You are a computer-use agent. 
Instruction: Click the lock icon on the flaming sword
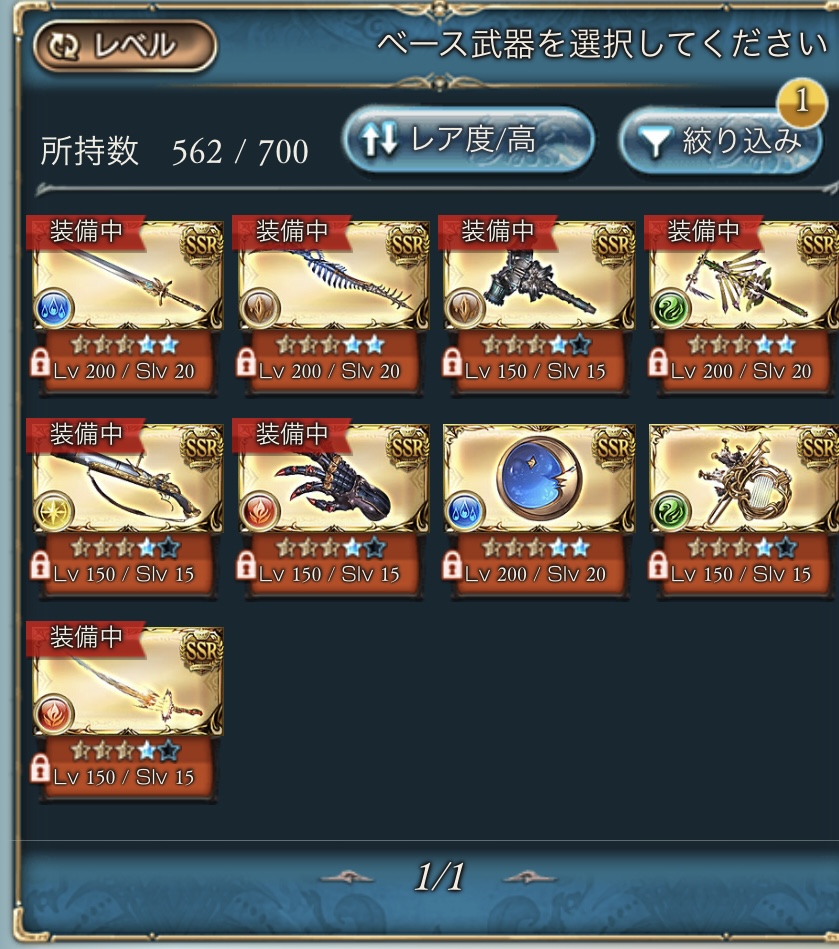point(40,769)
